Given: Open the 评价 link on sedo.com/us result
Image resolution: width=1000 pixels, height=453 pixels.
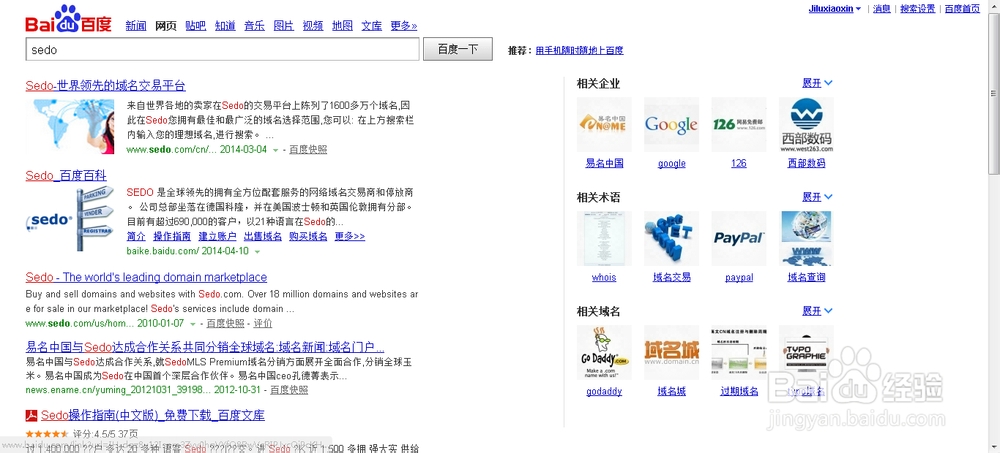Looking at the screenshot, I should click(263, 323).
